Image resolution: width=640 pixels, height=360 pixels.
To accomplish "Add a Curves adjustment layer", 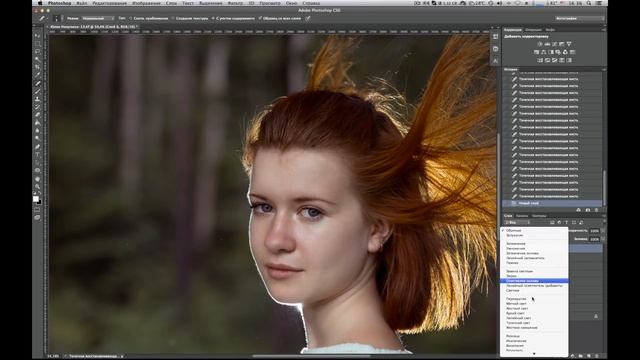I will click(554, 44).
